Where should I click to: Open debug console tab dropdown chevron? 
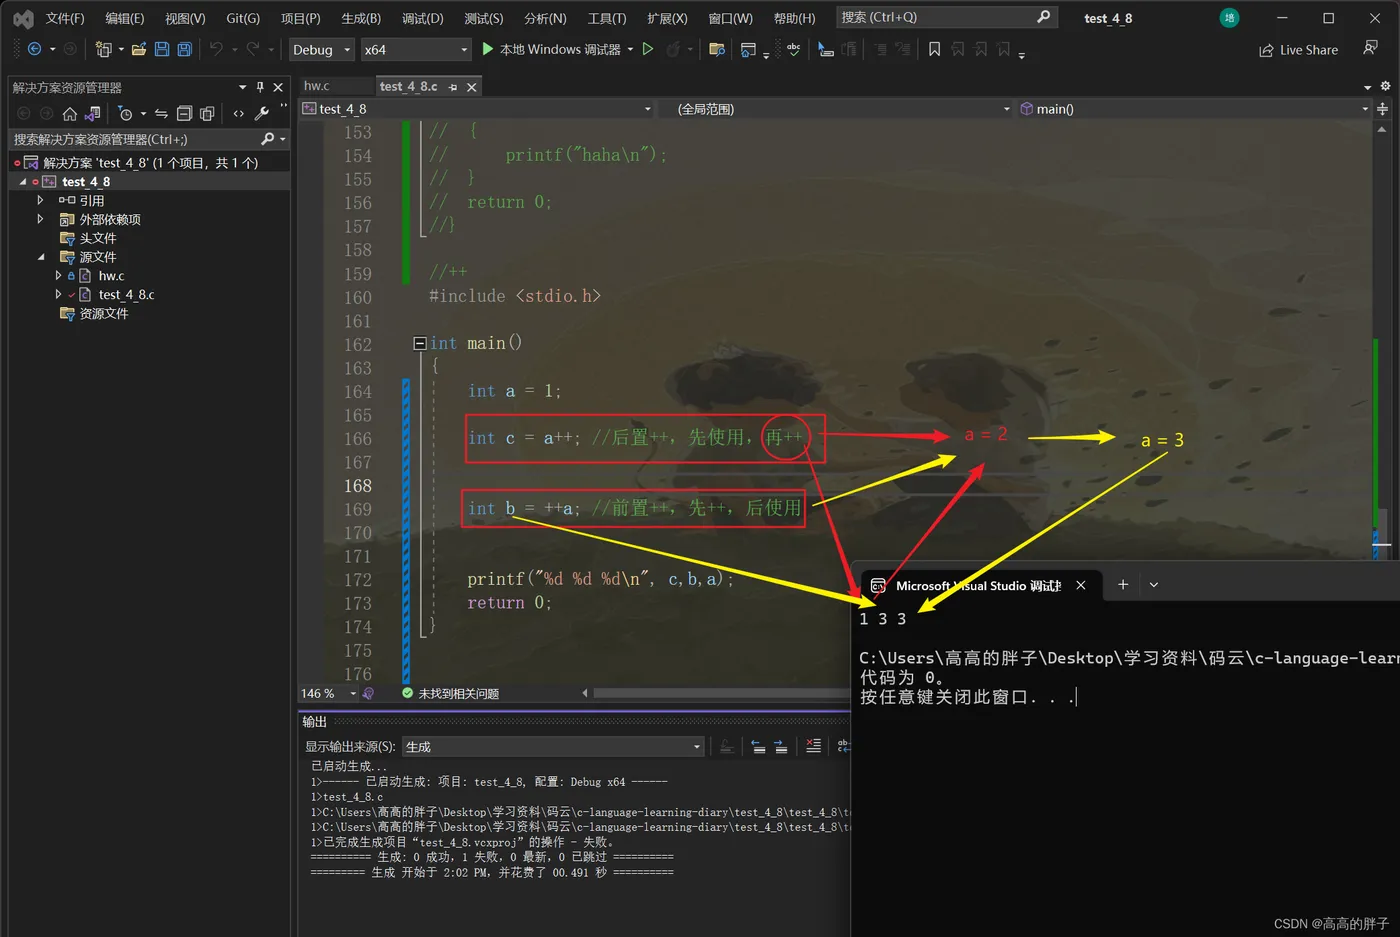tap(1153, 585)
